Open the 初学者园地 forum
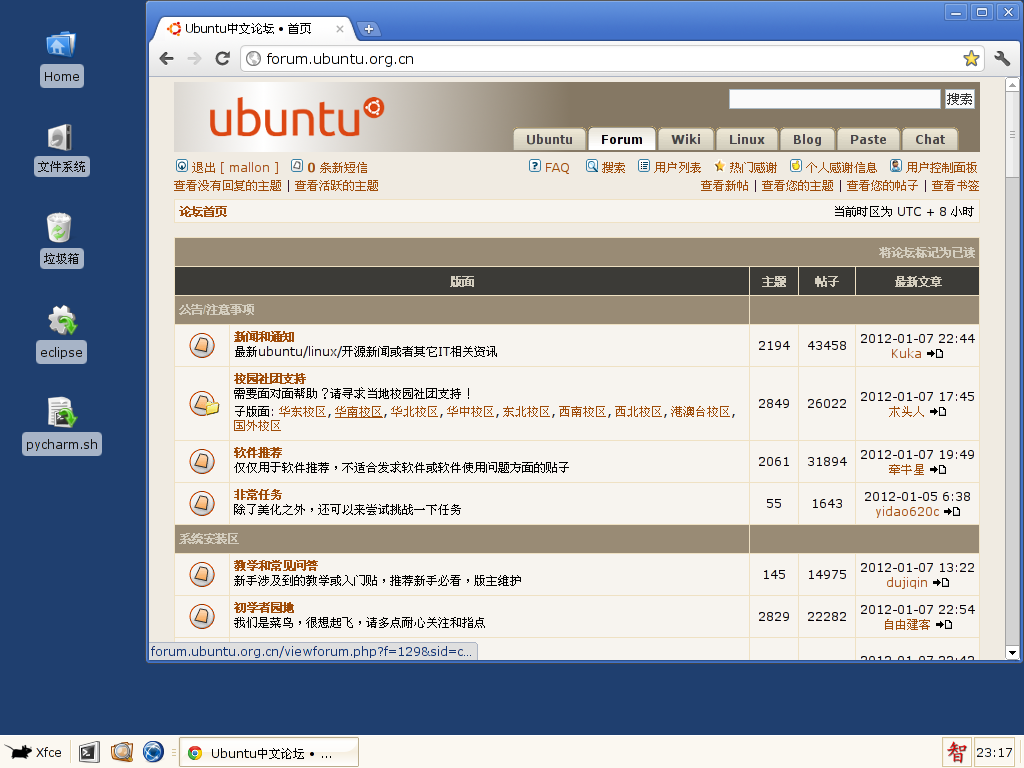1024x768 pixels. click(264, 608)
